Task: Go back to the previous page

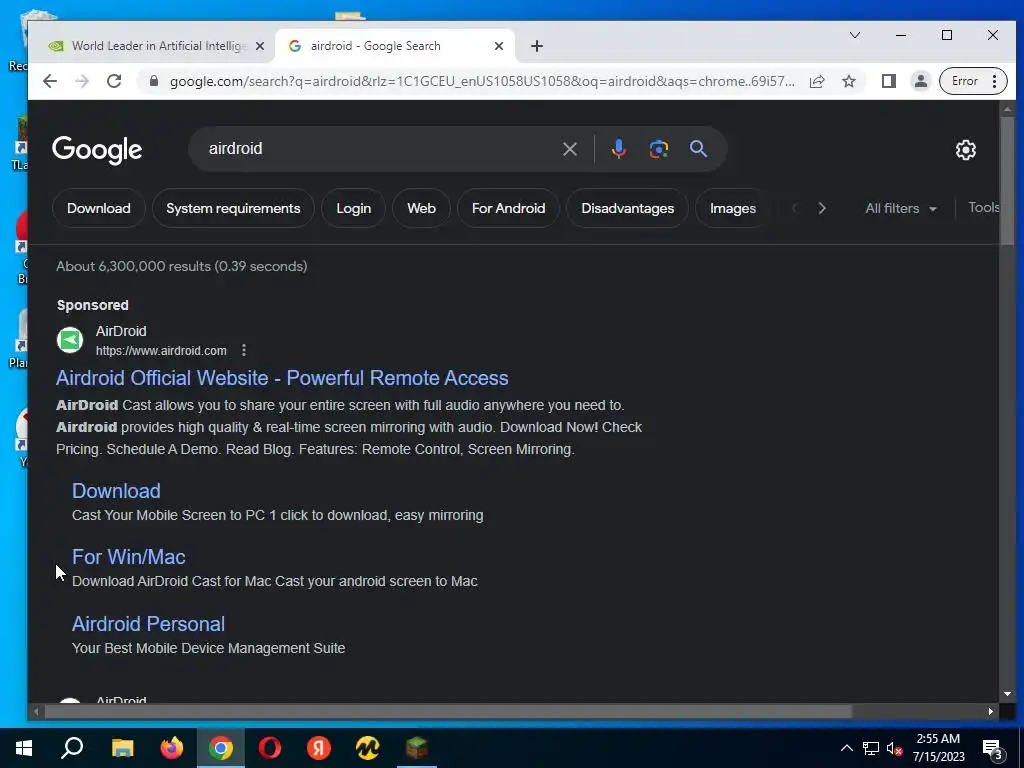Action: [50, 81]
